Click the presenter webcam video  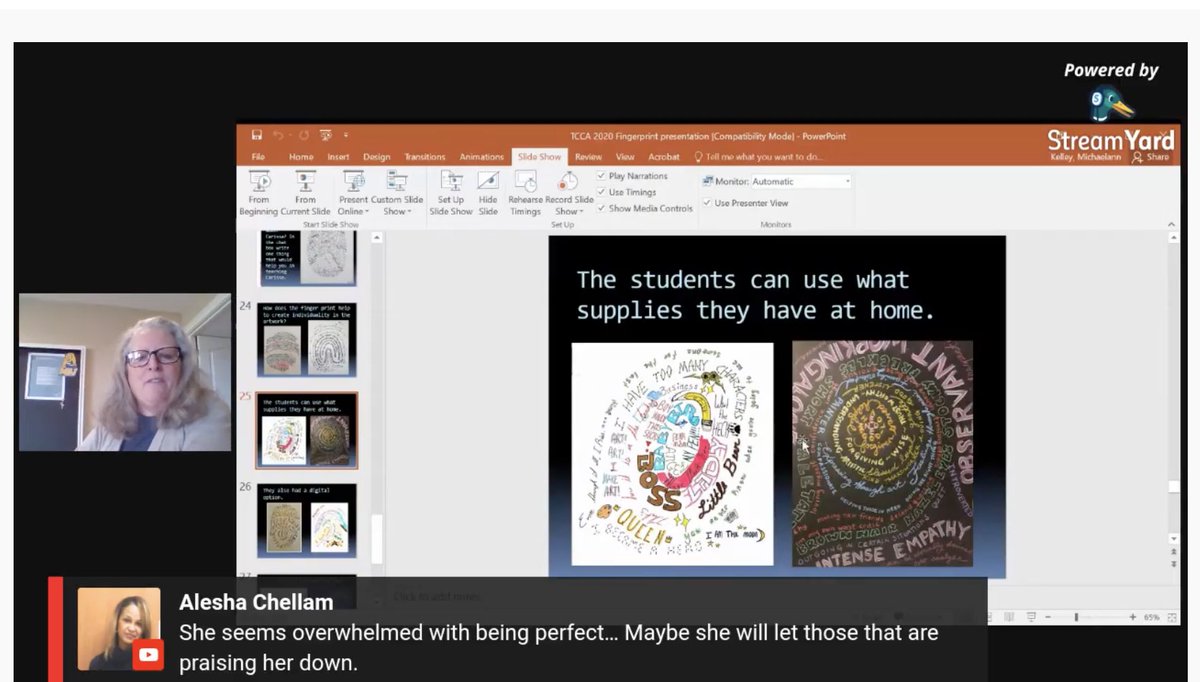click(125, 372)
